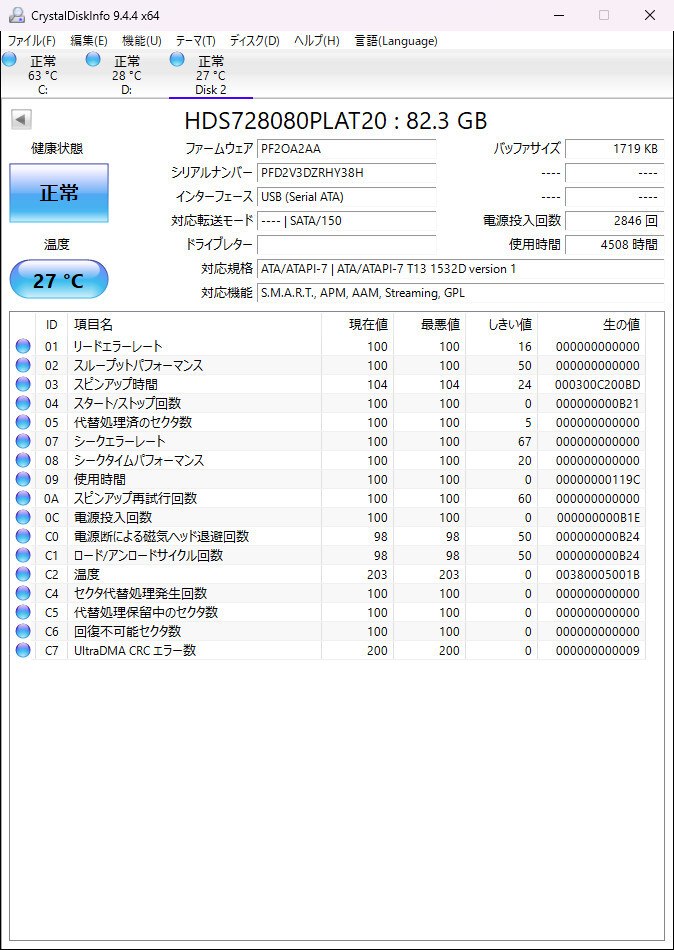Click status orb for スピンアップ再試行回数 row
This screenshot has width=674, height=950.
click(23, 499)
